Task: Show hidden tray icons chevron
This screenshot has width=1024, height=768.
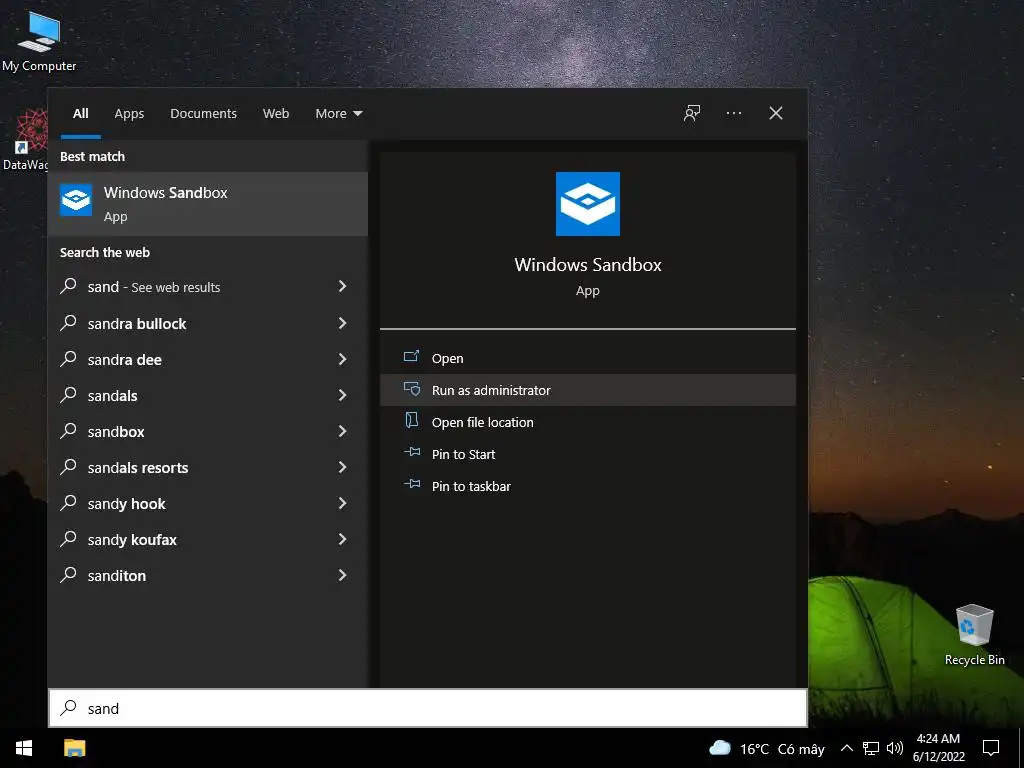Action: coord(846,748)
